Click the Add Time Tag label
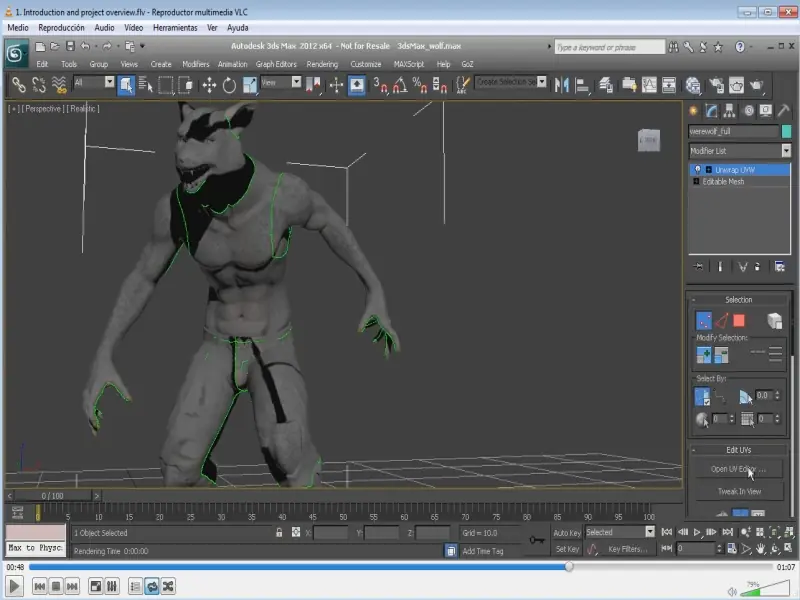Image resolution: width=800 pixels, height=600 pixels. [483, 551]
